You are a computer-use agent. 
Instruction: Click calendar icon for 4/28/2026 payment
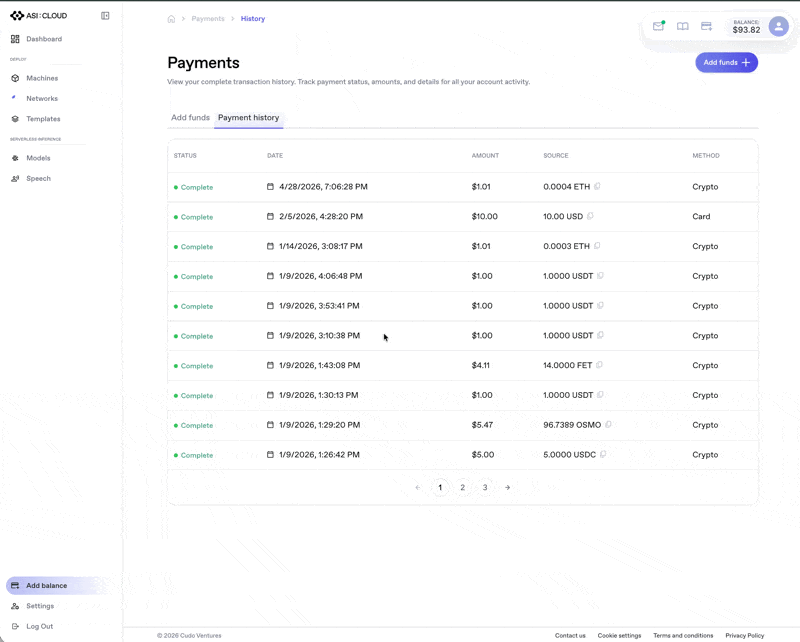pos(270,187)
